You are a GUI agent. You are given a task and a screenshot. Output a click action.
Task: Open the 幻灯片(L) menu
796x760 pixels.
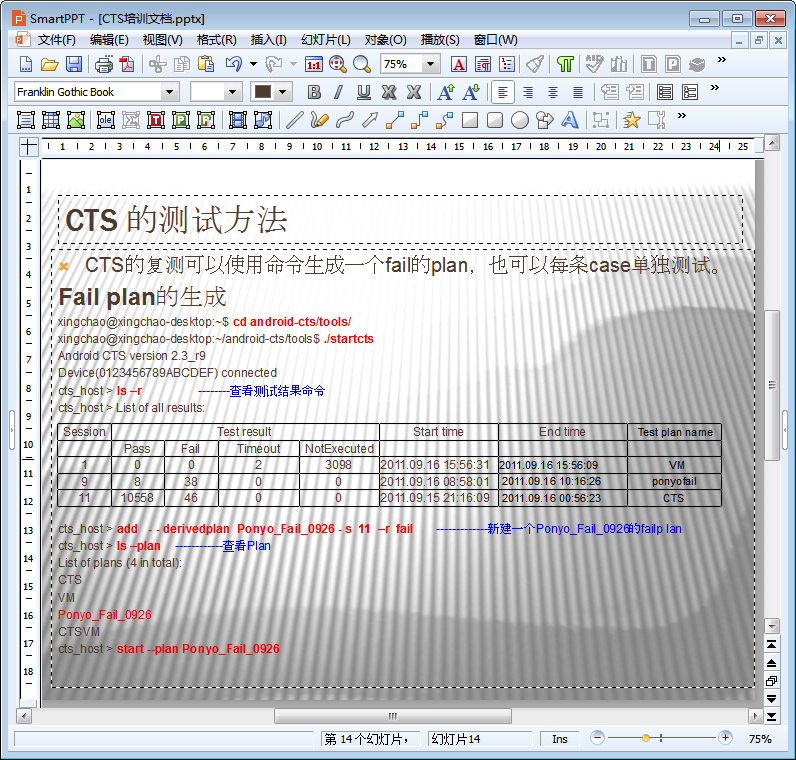(325, 40)
